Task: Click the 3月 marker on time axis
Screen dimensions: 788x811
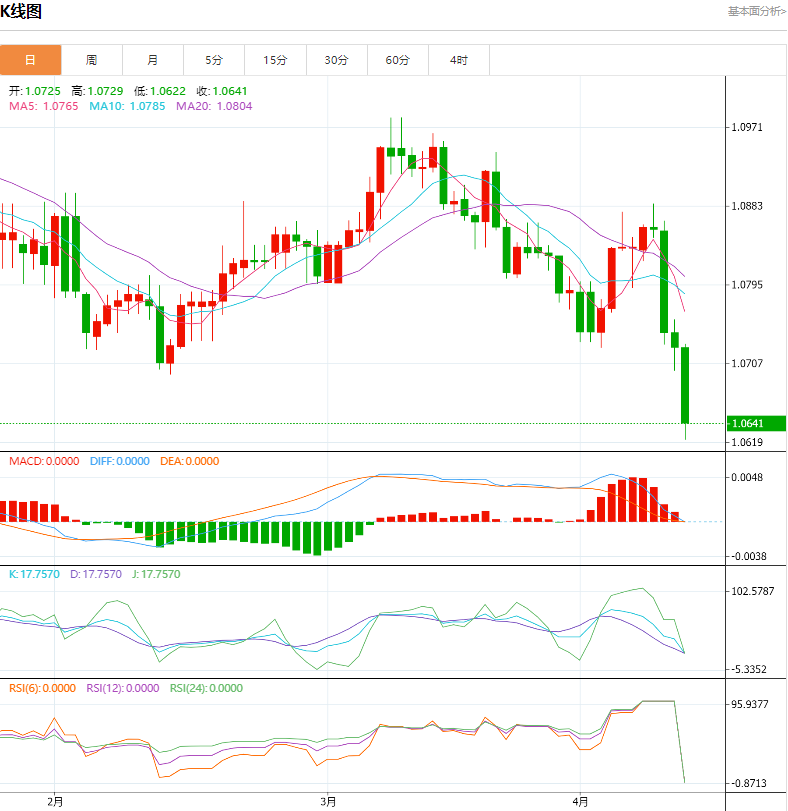Action: click(328, 801)
